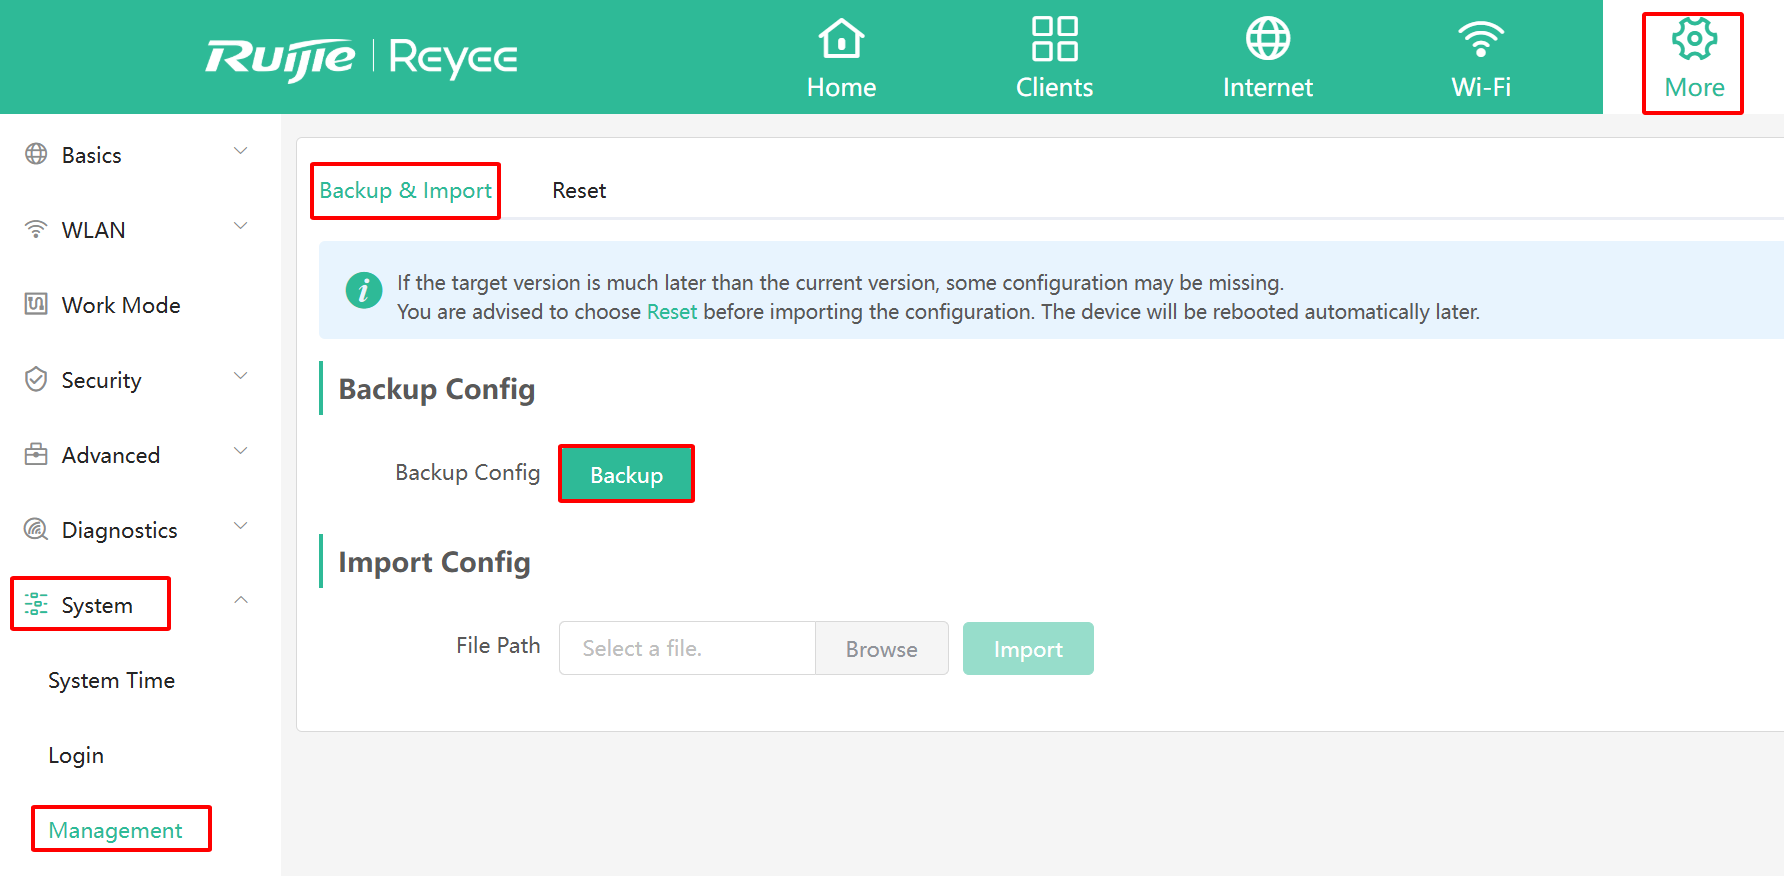Click the Home house icon
Image resolution: width=1784 pixels, height=876 pixels.
click(841, 39)
